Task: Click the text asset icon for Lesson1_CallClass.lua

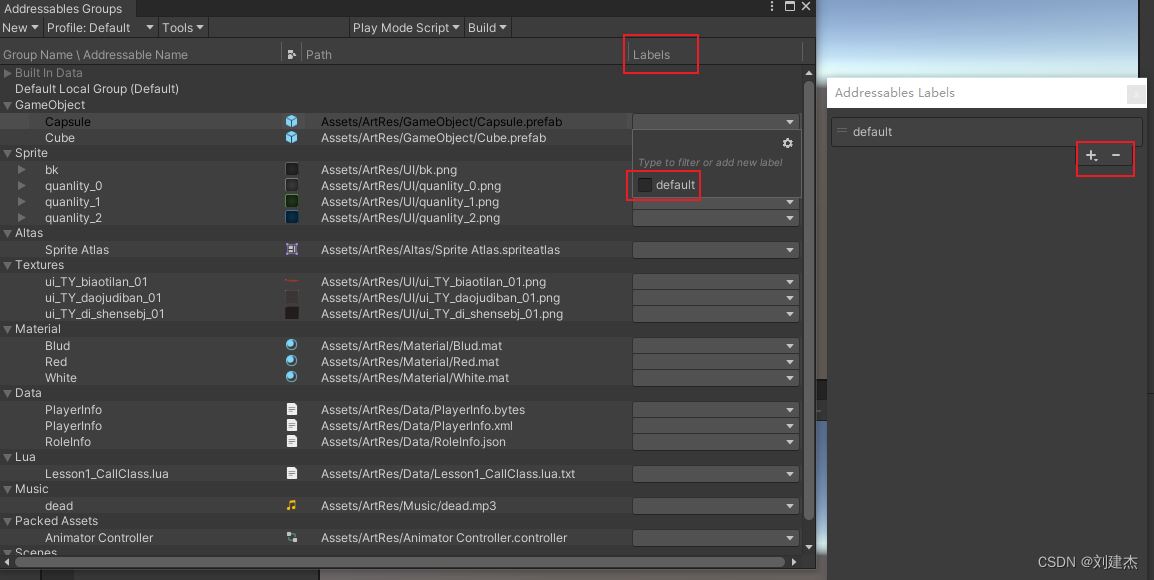Action: 292,473
